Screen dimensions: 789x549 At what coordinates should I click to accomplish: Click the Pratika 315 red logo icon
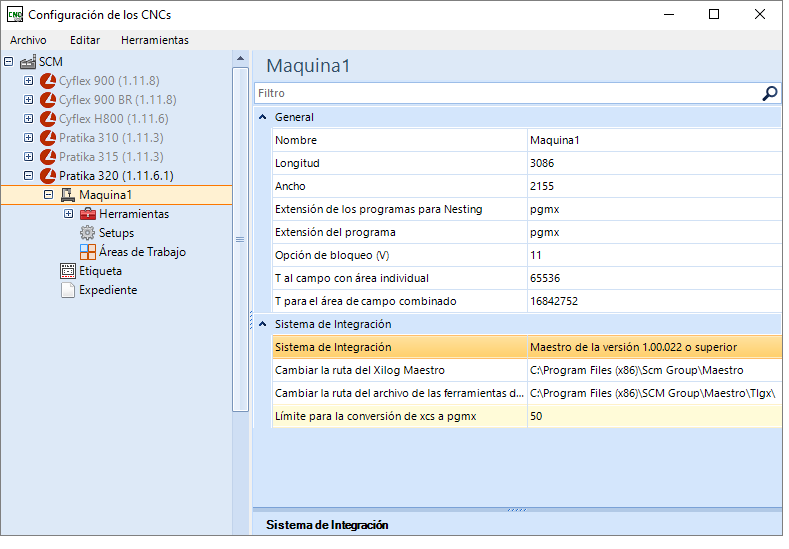click(48, 158)
